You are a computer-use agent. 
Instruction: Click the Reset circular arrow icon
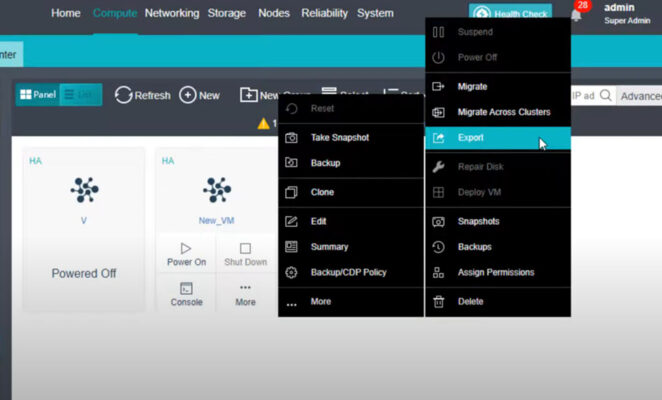point(291,109)
